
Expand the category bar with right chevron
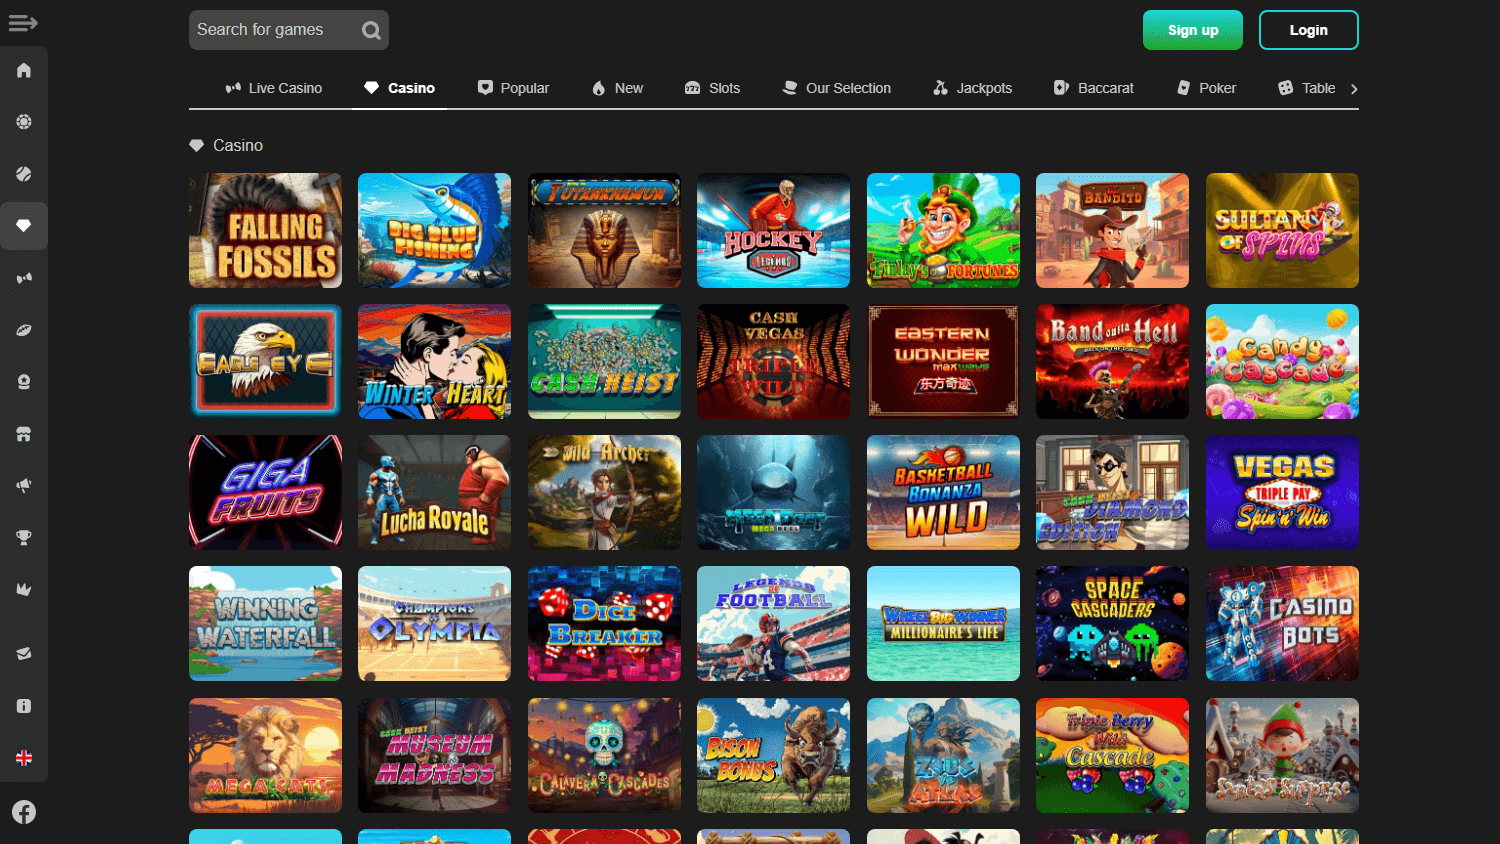pyautogui.click(x=1354, y=88)
